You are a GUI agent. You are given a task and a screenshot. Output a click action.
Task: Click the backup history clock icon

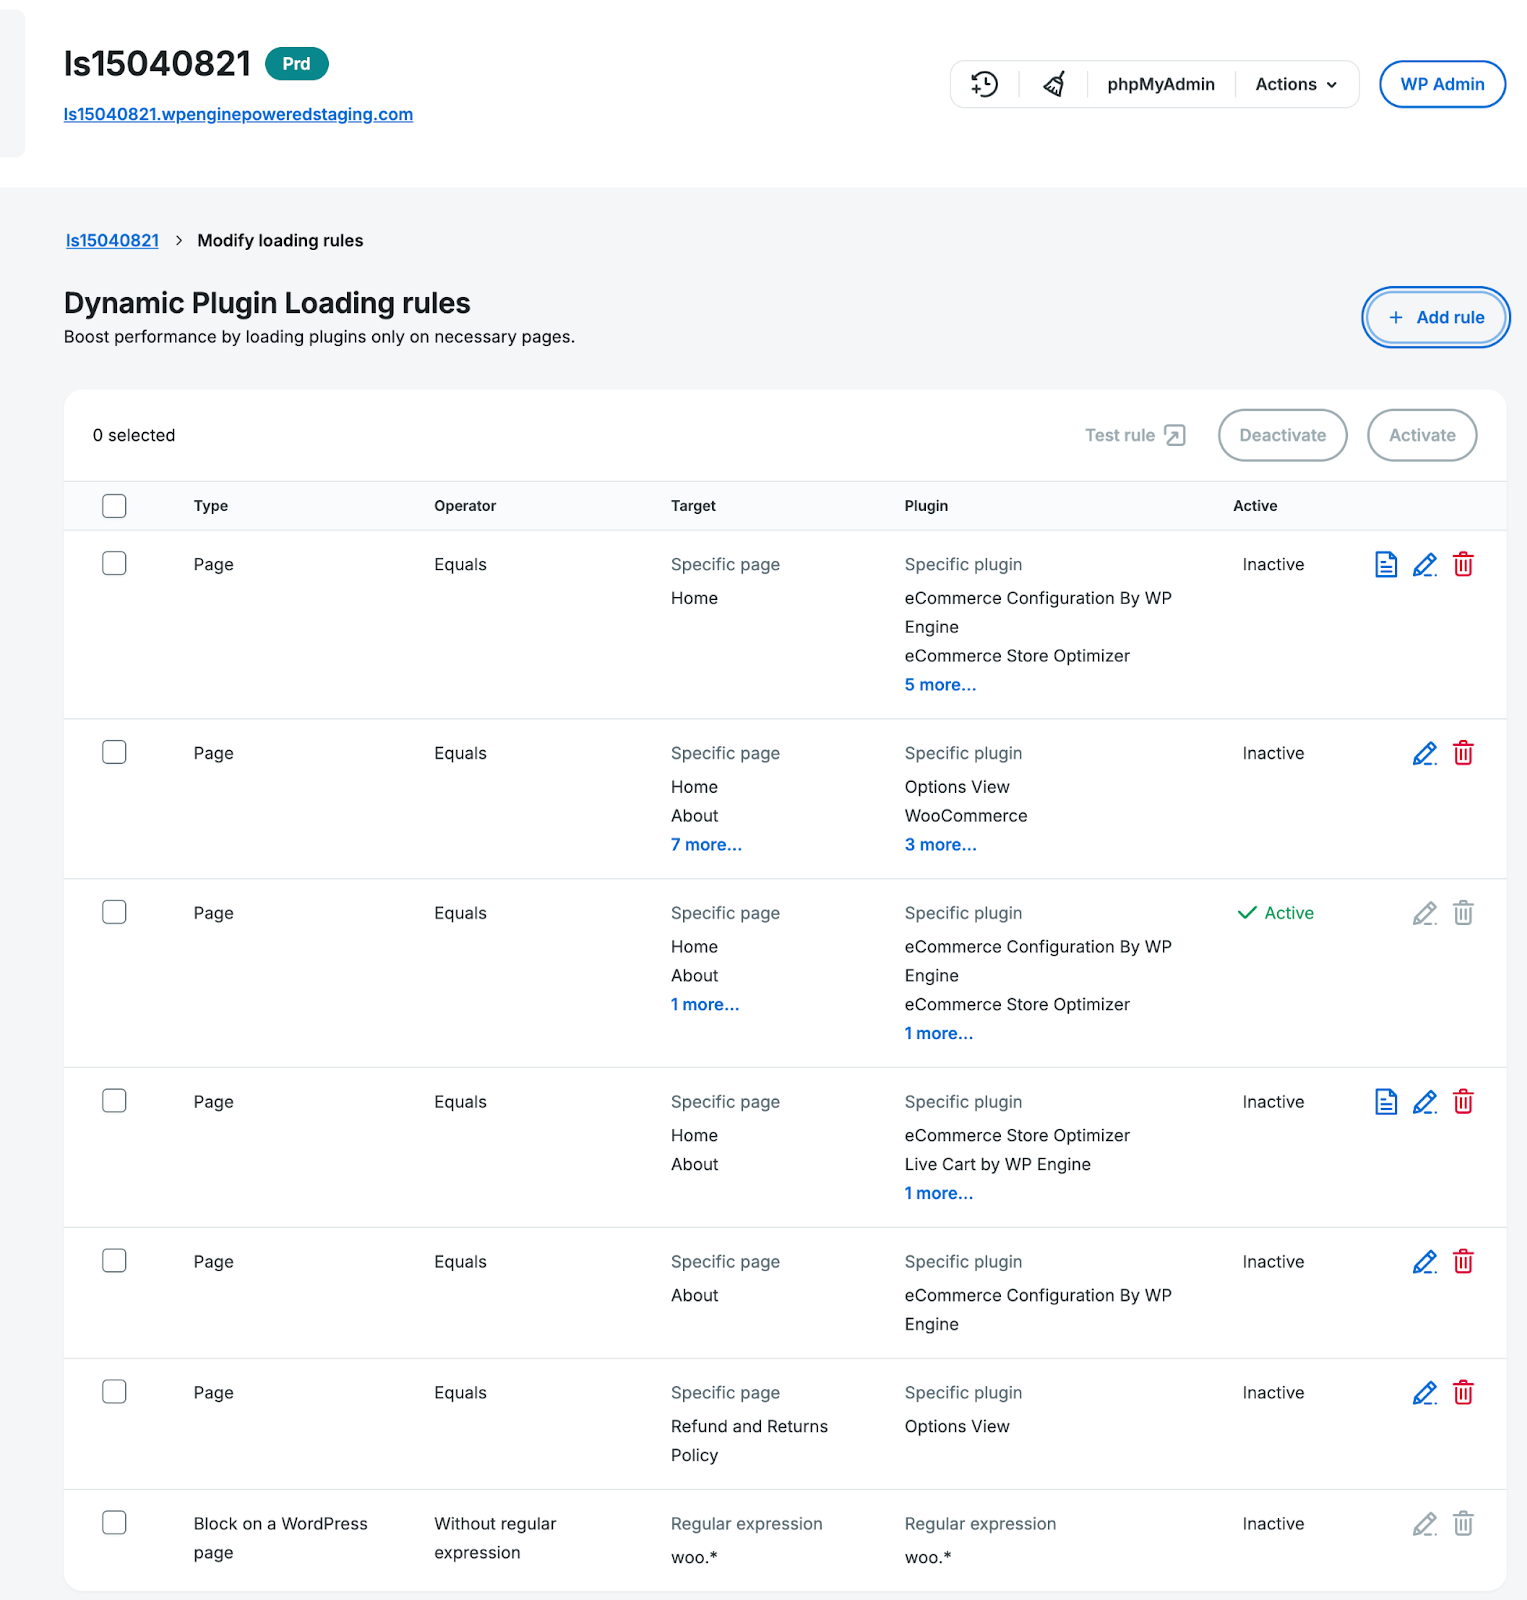(x=984, y=84)
